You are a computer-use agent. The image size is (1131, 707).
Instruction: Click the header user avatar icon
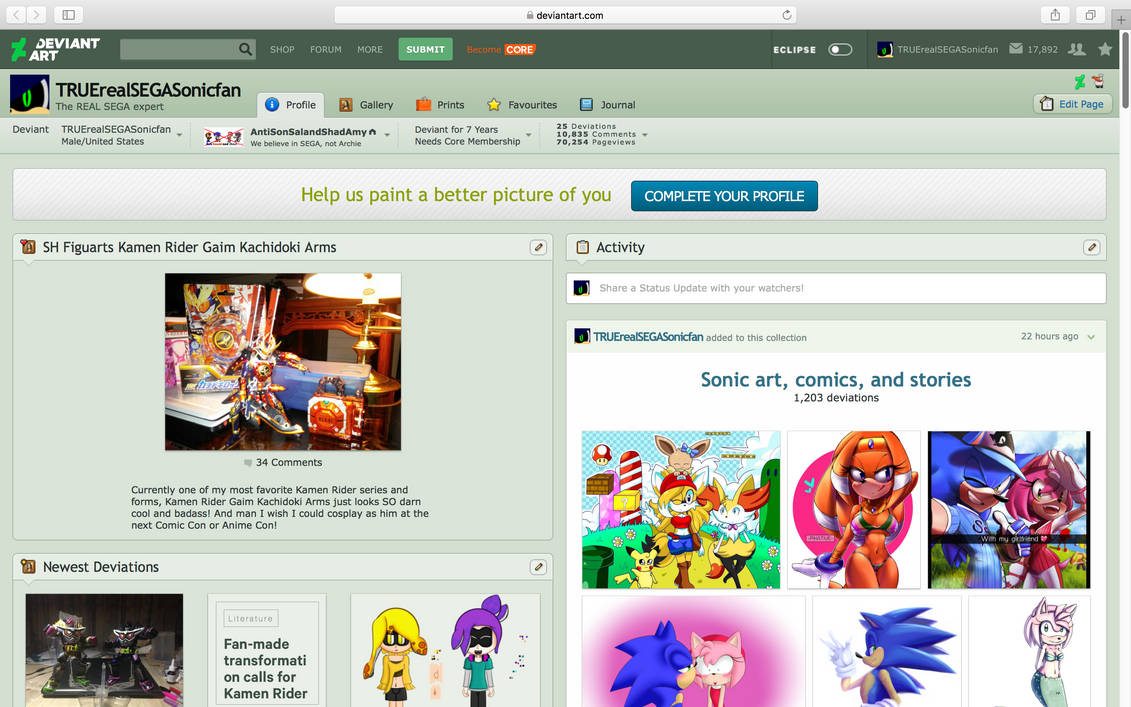[x=885, y=50]
